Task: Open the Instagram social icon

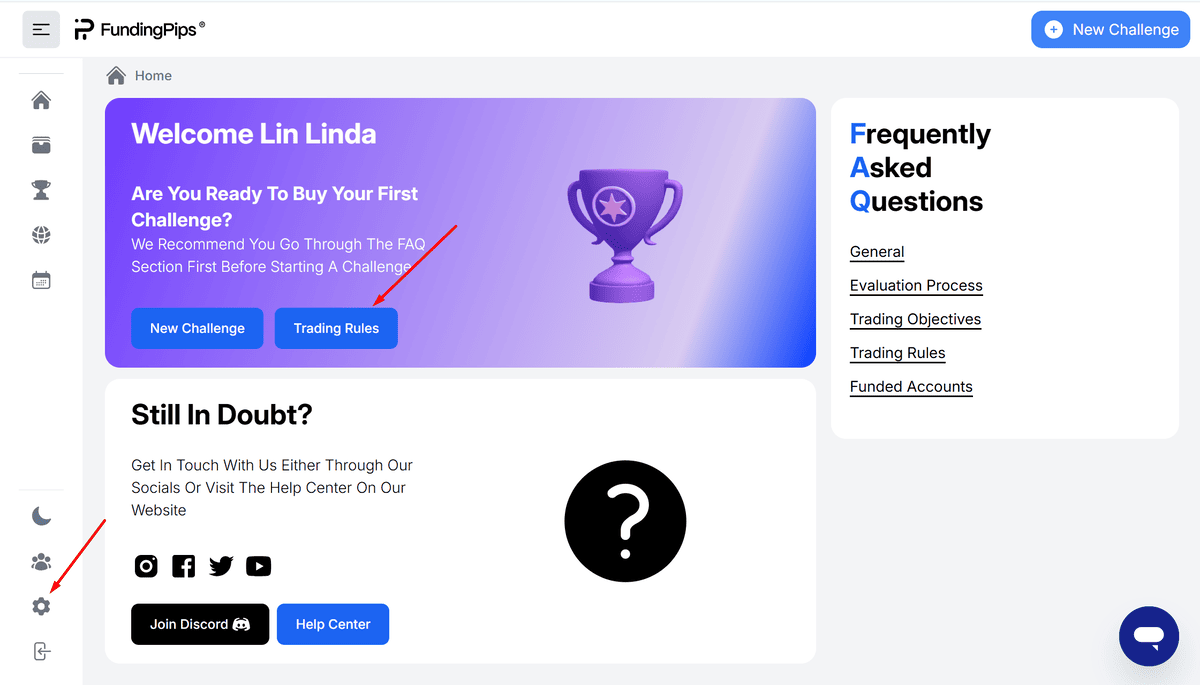Action: click(x=146, y=566)
